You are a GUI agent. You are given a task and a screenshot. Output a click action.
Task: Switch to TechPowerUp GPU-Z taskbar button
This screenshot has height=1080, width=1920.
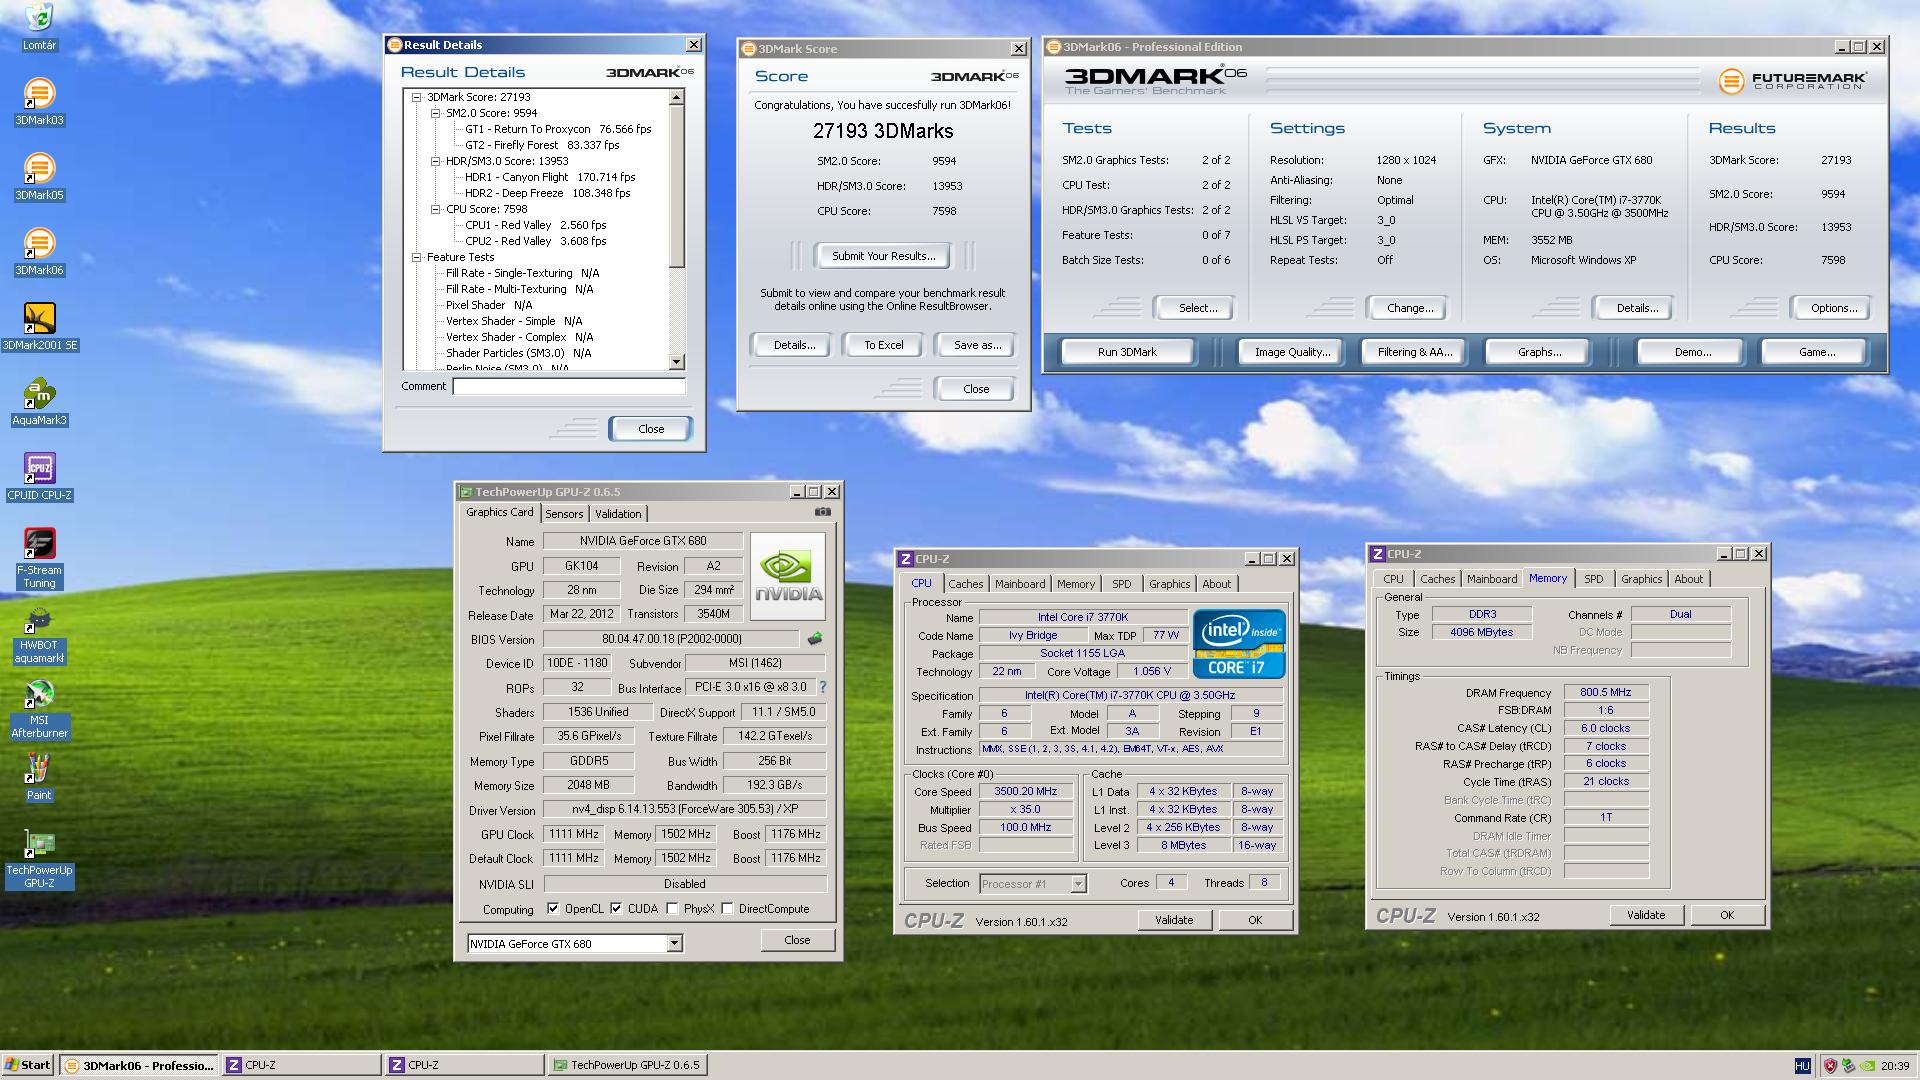coord(628,1065)
